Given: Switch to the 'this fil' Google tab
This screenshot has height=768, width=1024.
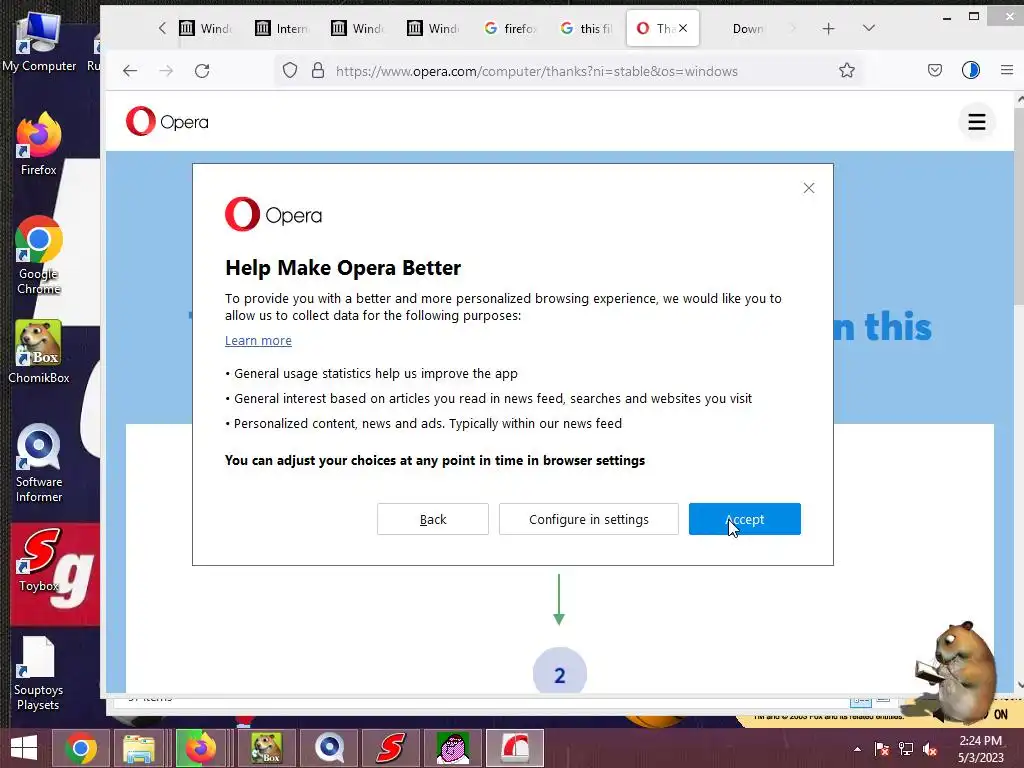Looking at the screenshot, I should click(x=586, y=28).
